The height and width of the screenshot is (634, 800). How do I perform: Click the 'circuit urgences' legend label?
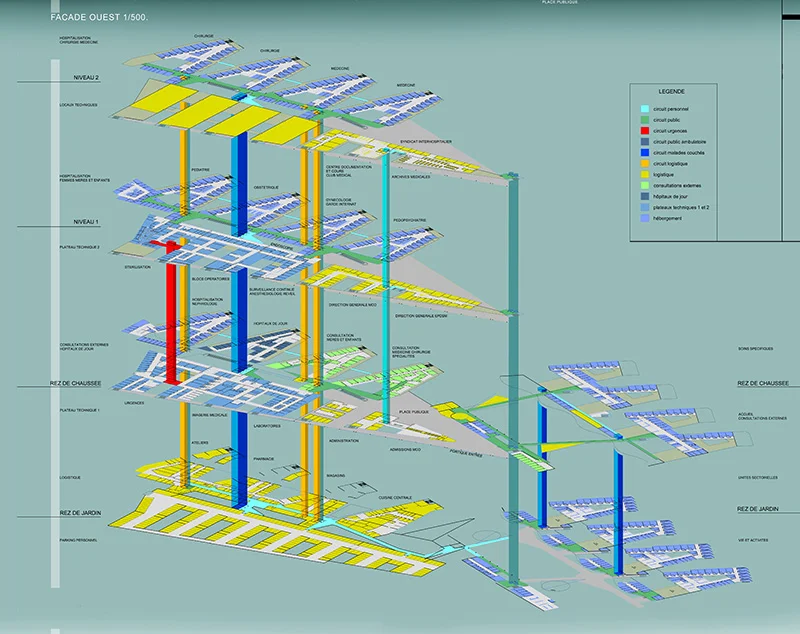pyautogui.click(x=670, y=131)
